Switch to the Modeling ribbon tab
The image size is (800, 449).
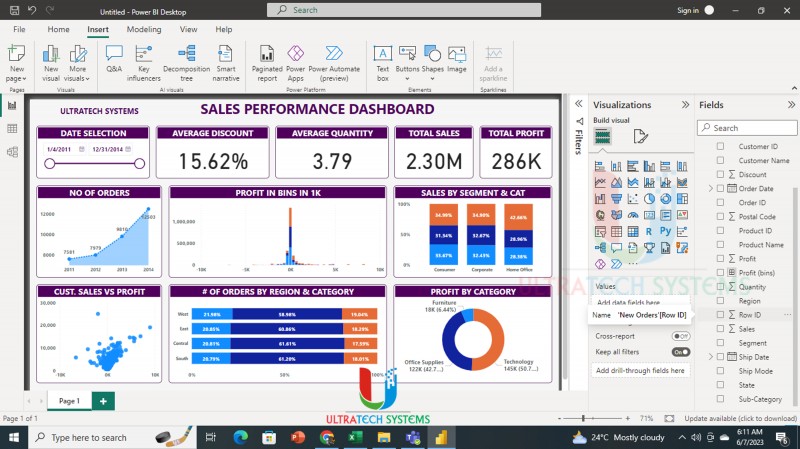(x=144, y=29)
